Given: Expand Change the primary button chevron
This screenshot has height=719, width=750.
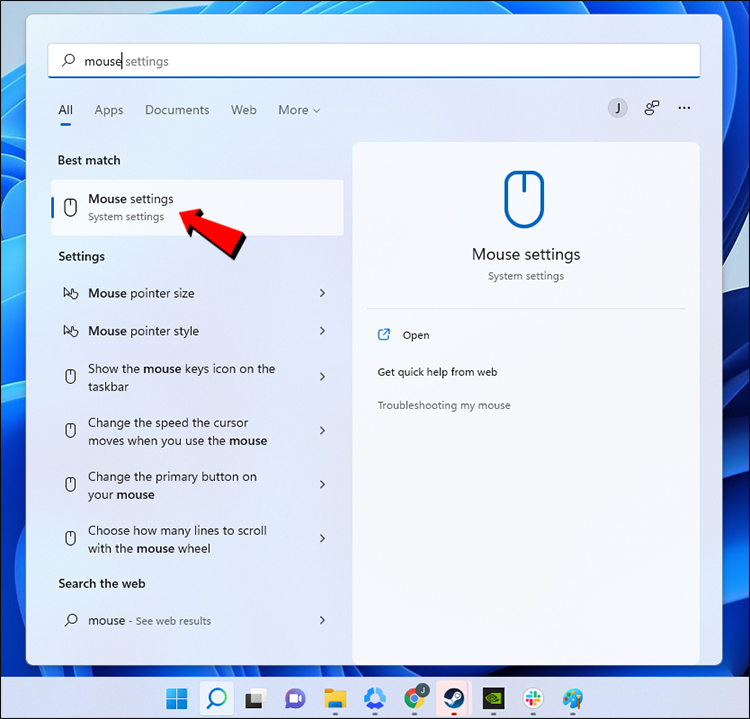Looking at the screenshot, I should [322, 485].
